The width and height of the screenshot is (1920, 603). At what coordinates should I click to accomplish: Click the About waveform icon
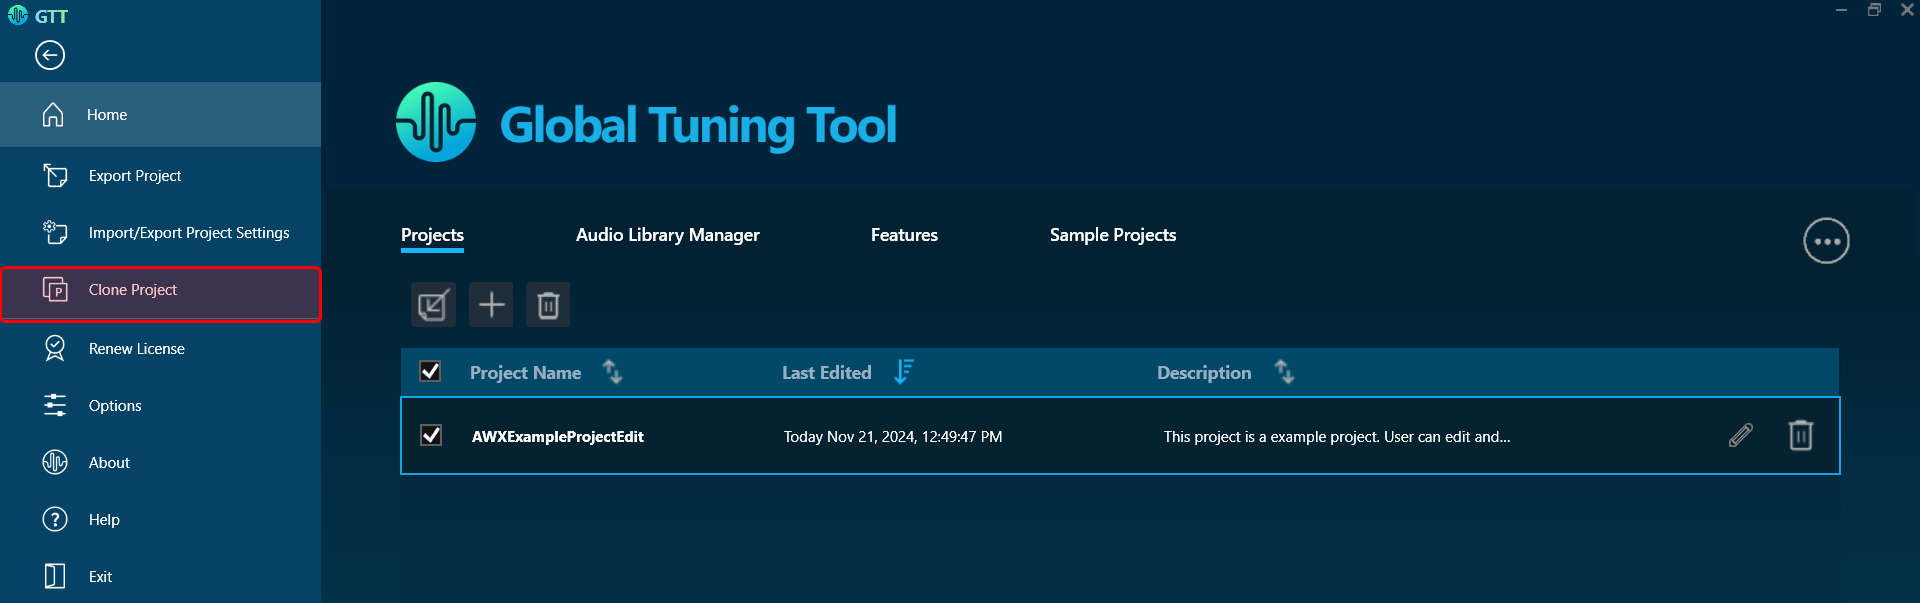[55, 462]
